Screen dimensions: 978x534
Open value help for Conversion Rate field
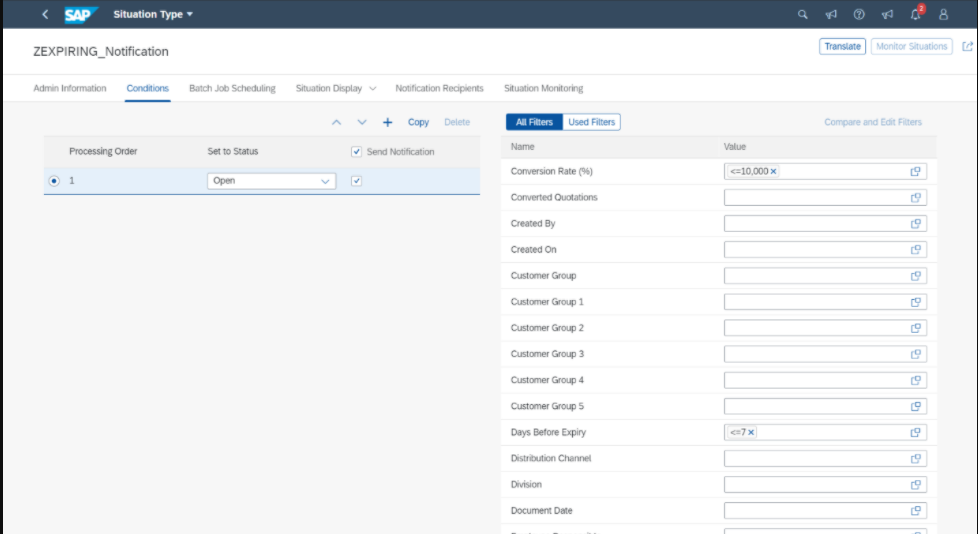[x=915, y=171]
